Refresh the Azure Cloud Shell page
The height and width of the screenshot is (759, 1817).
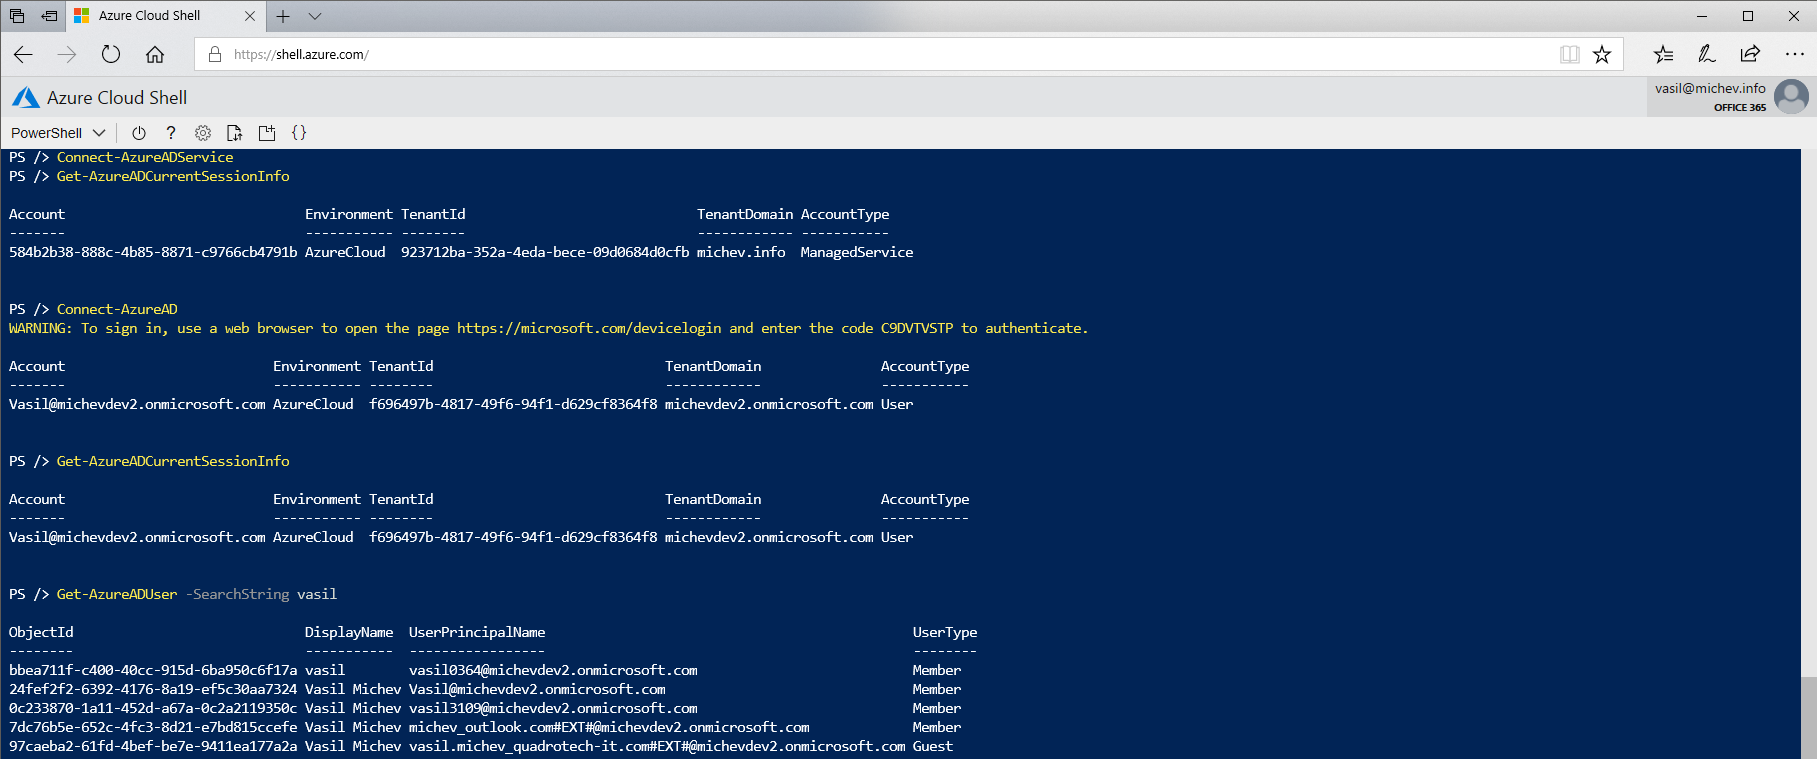(x=111, y=55)
